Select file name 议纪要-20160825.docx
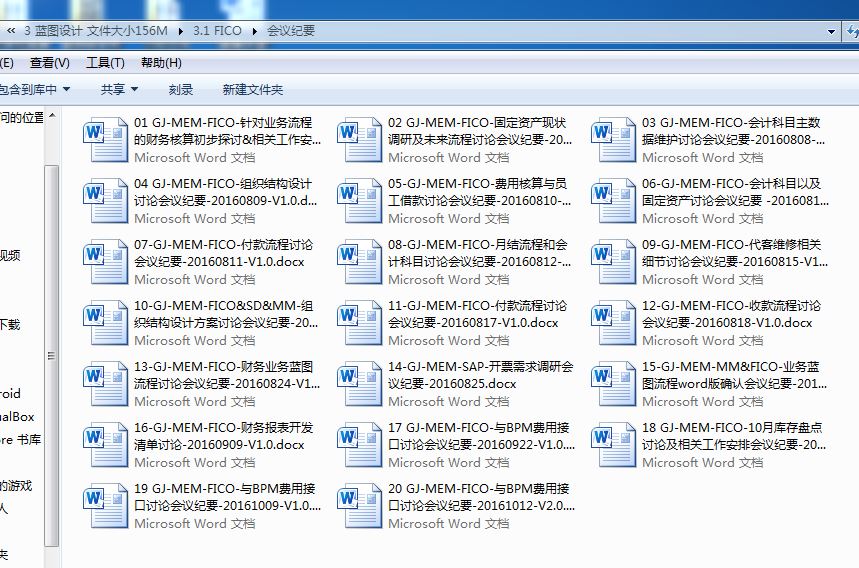The height and width of the screenshot is (568, 859). point(452,383)
